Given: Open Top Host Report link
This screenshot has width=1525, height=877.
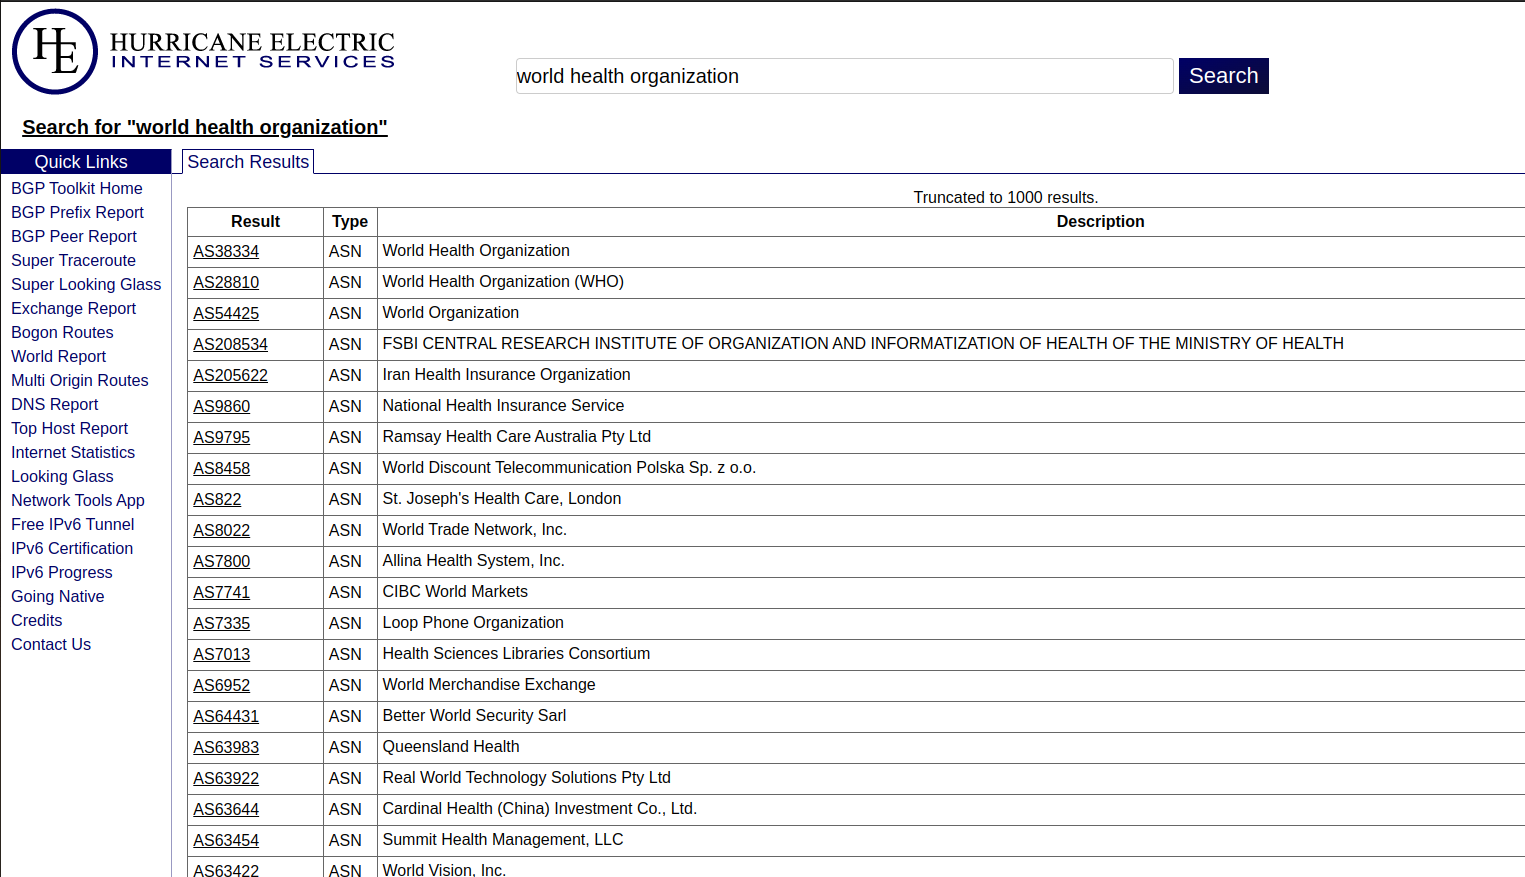Looking at the screenshot, I should 70,428.
